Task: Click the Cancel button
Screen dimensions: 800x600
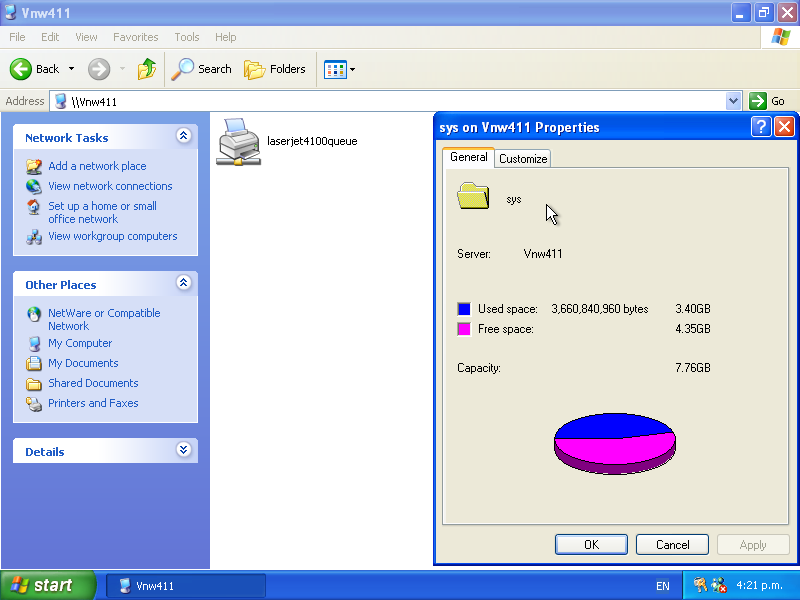Action: (x=672, y=544)
